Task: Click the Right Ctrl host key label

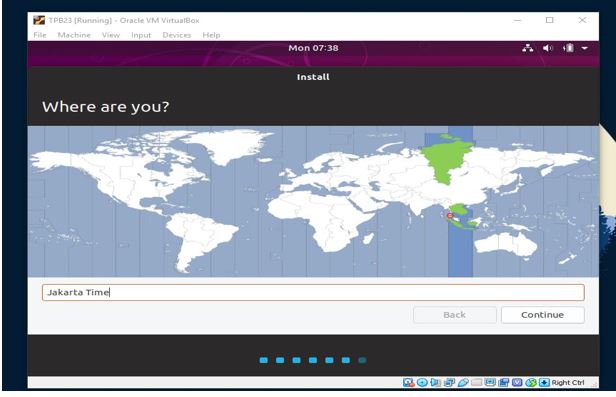Action: [568, 382]
